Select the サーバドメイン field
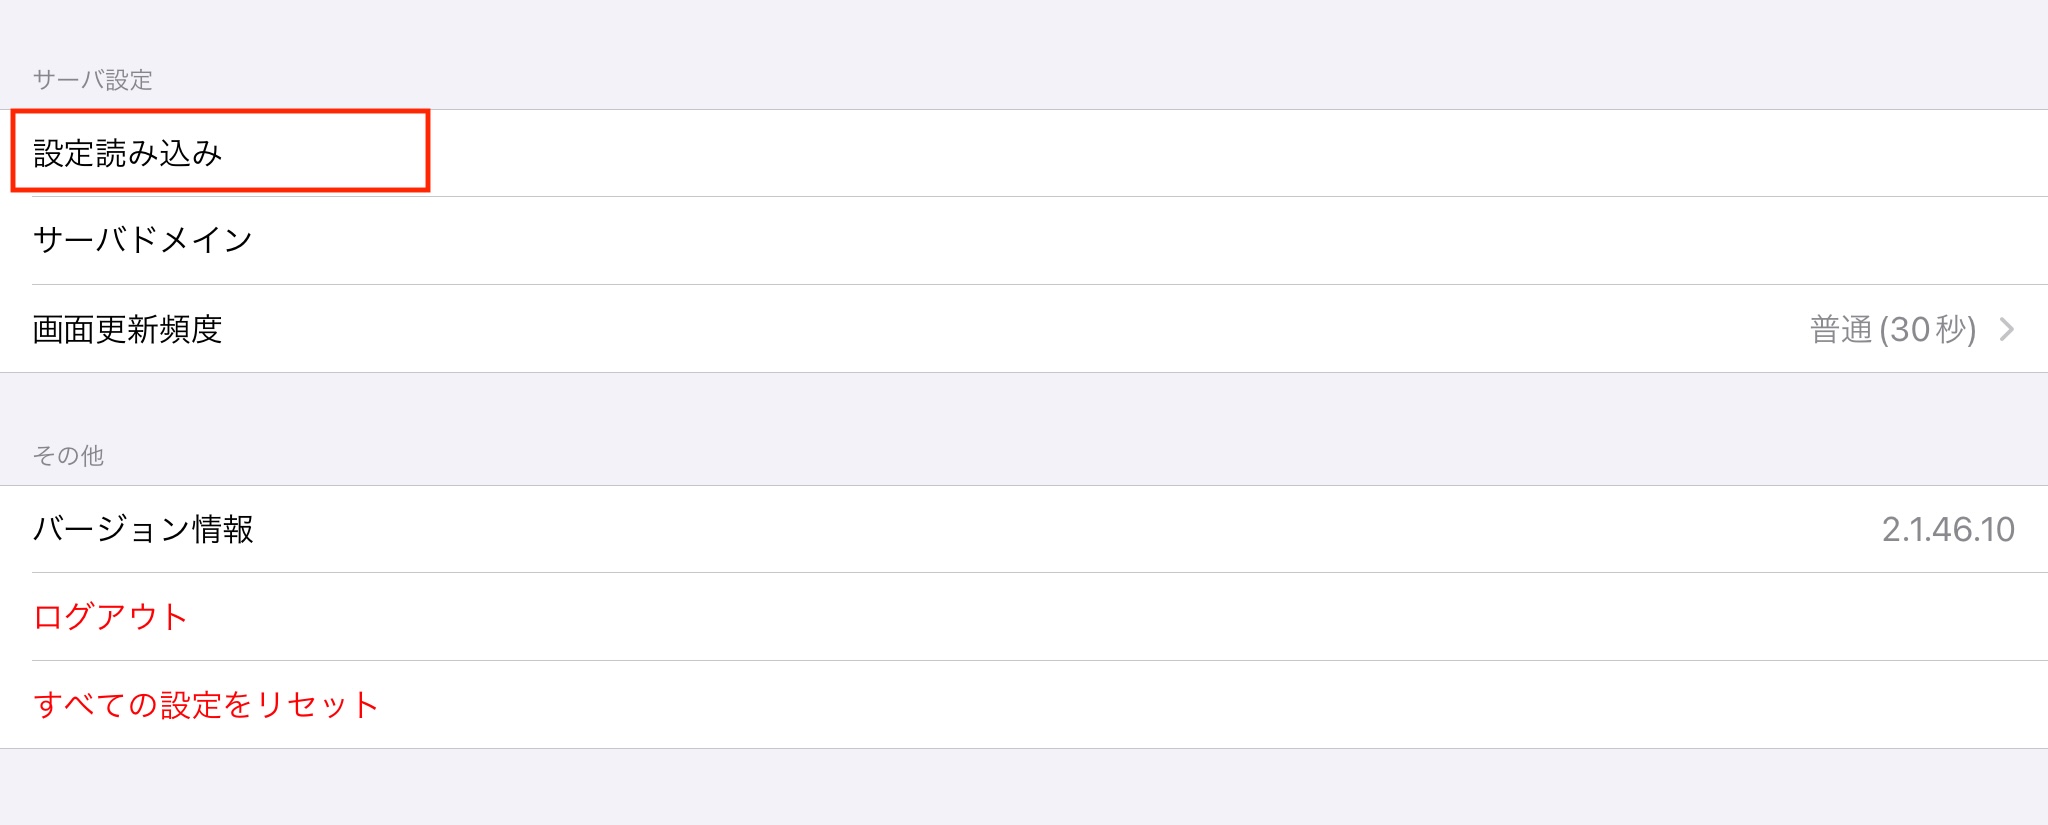2048x825 pixels. pos(142,240)
